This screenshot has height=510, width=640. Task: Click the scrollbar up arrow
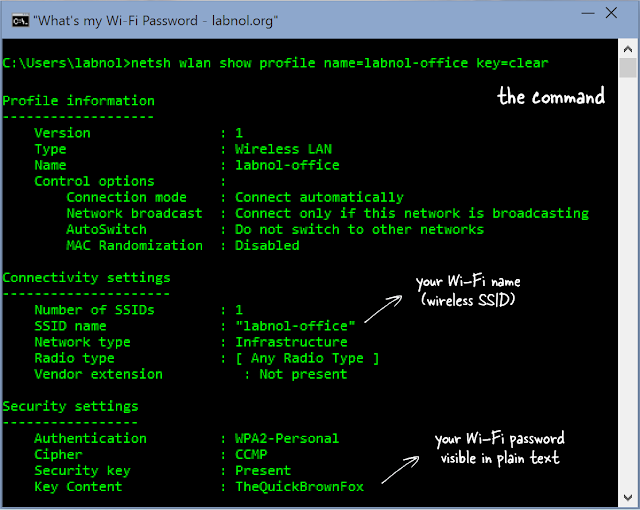point(628,48)
